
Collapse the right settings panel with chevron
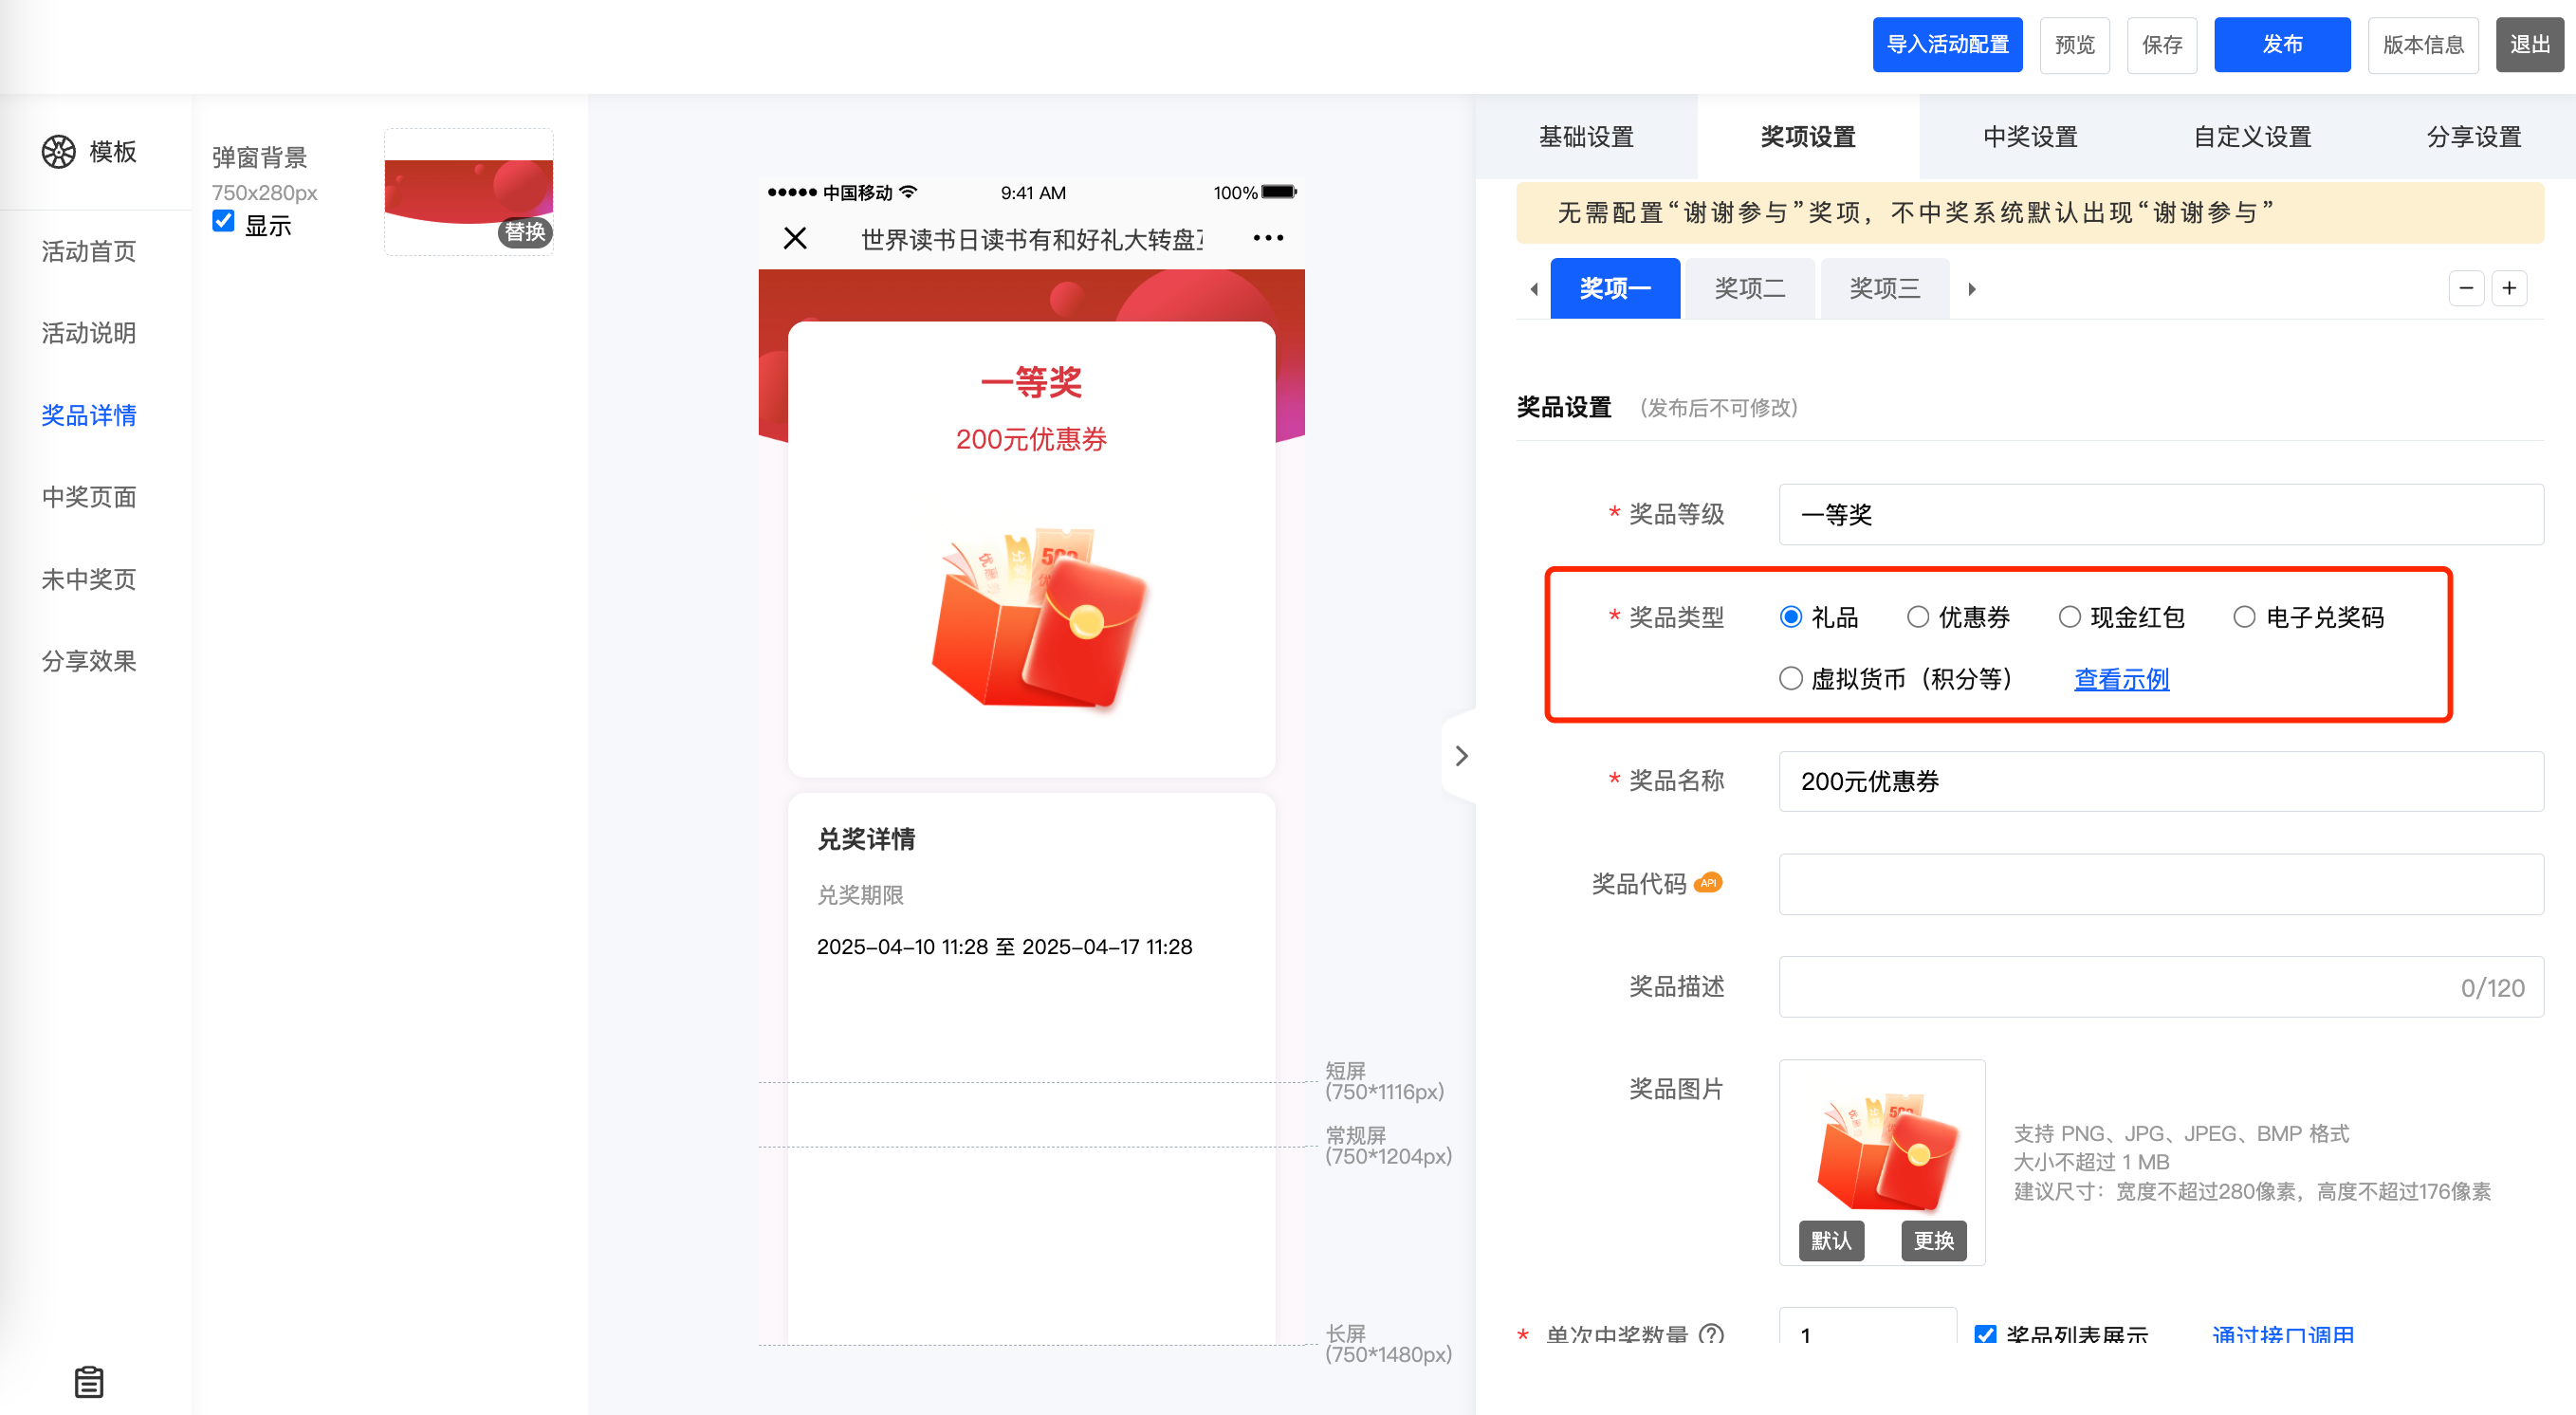(1461, 755)
